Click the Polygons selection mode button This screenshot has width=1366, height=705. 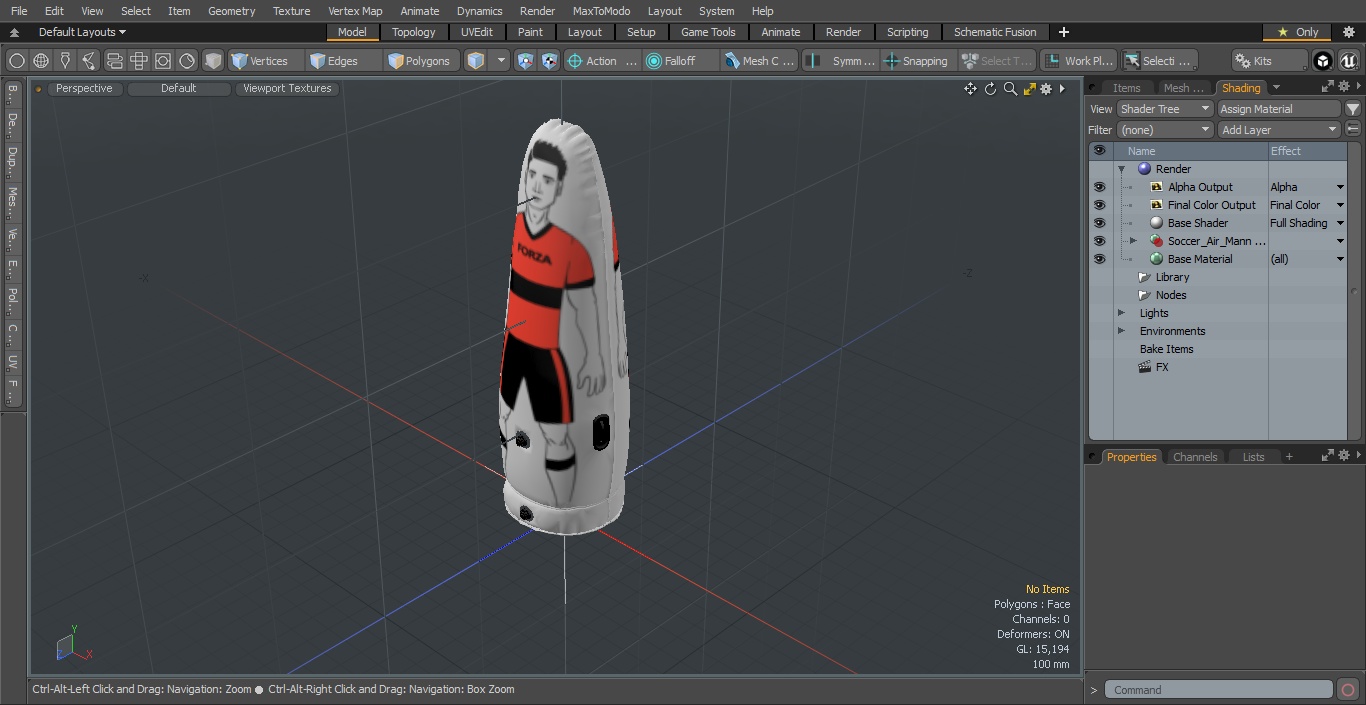pos(420,61)
